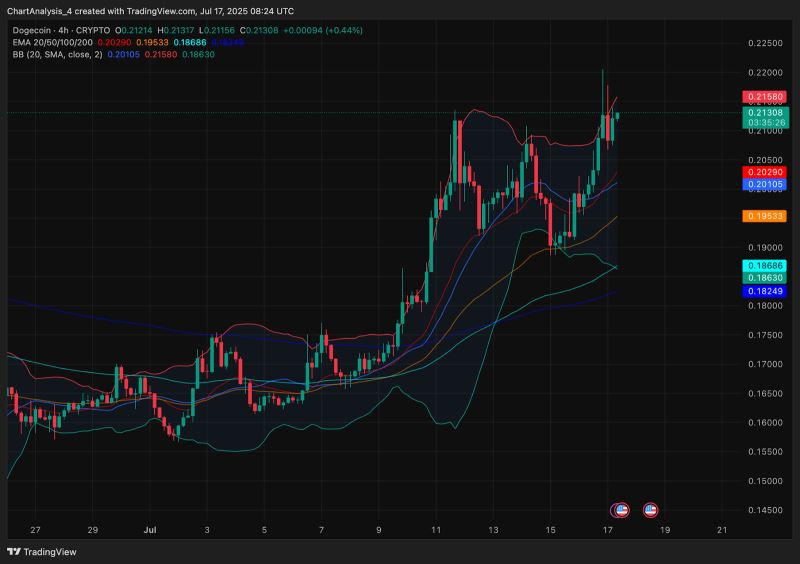Screen dimensions: 800x564
Task: Click the EMA 20/50/100/200 indicator legend
Action: pos(53,42)
